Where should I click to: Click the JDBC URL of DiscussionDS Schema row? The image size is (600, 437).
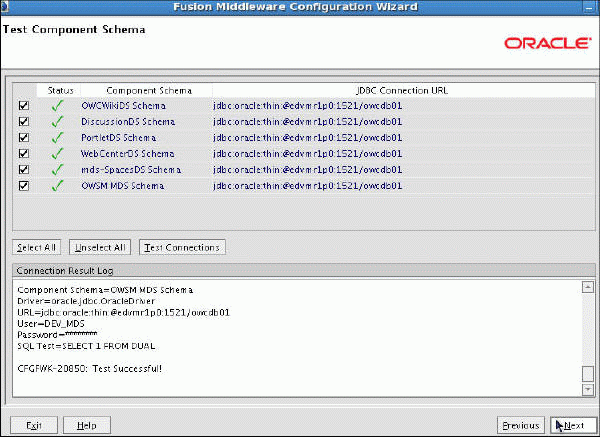coord(308,122)
